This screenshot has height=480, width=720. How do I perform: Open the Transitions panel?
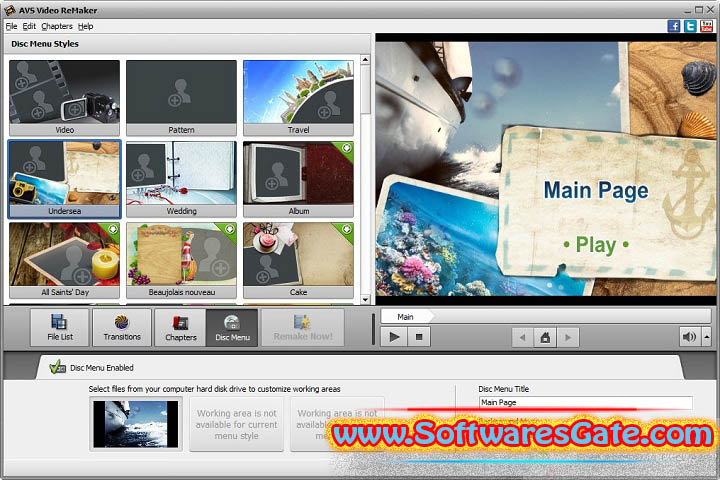[x=122, y=328]
